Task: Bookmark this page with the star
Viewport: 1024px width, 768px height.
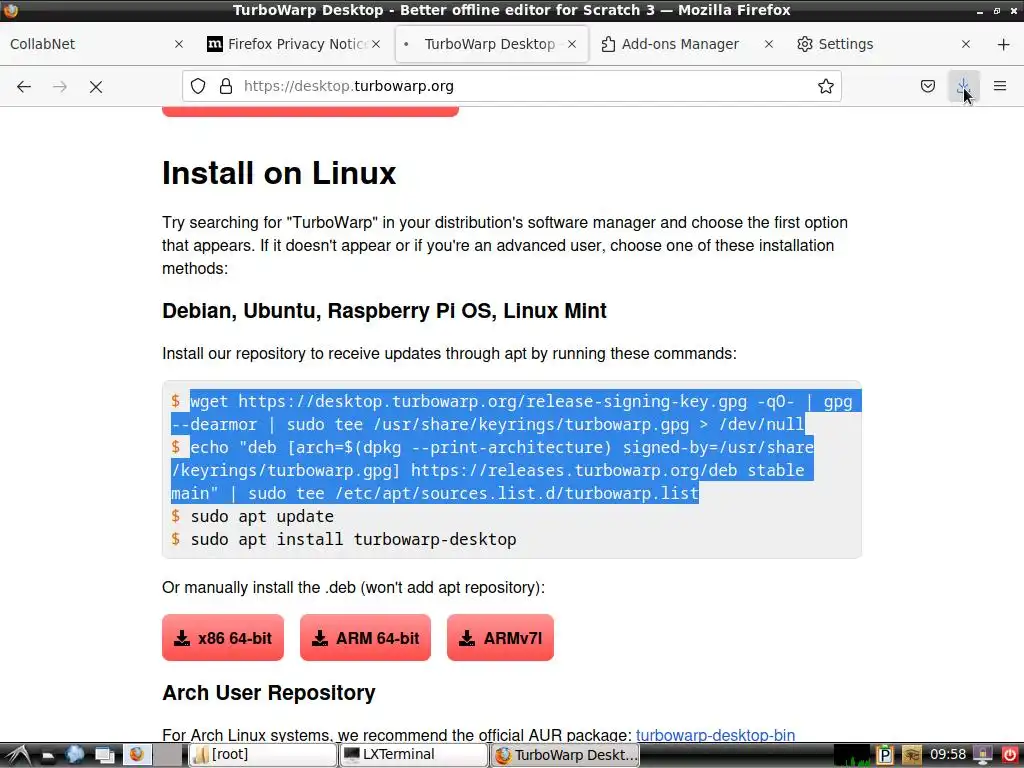Action: click(825, 86)
